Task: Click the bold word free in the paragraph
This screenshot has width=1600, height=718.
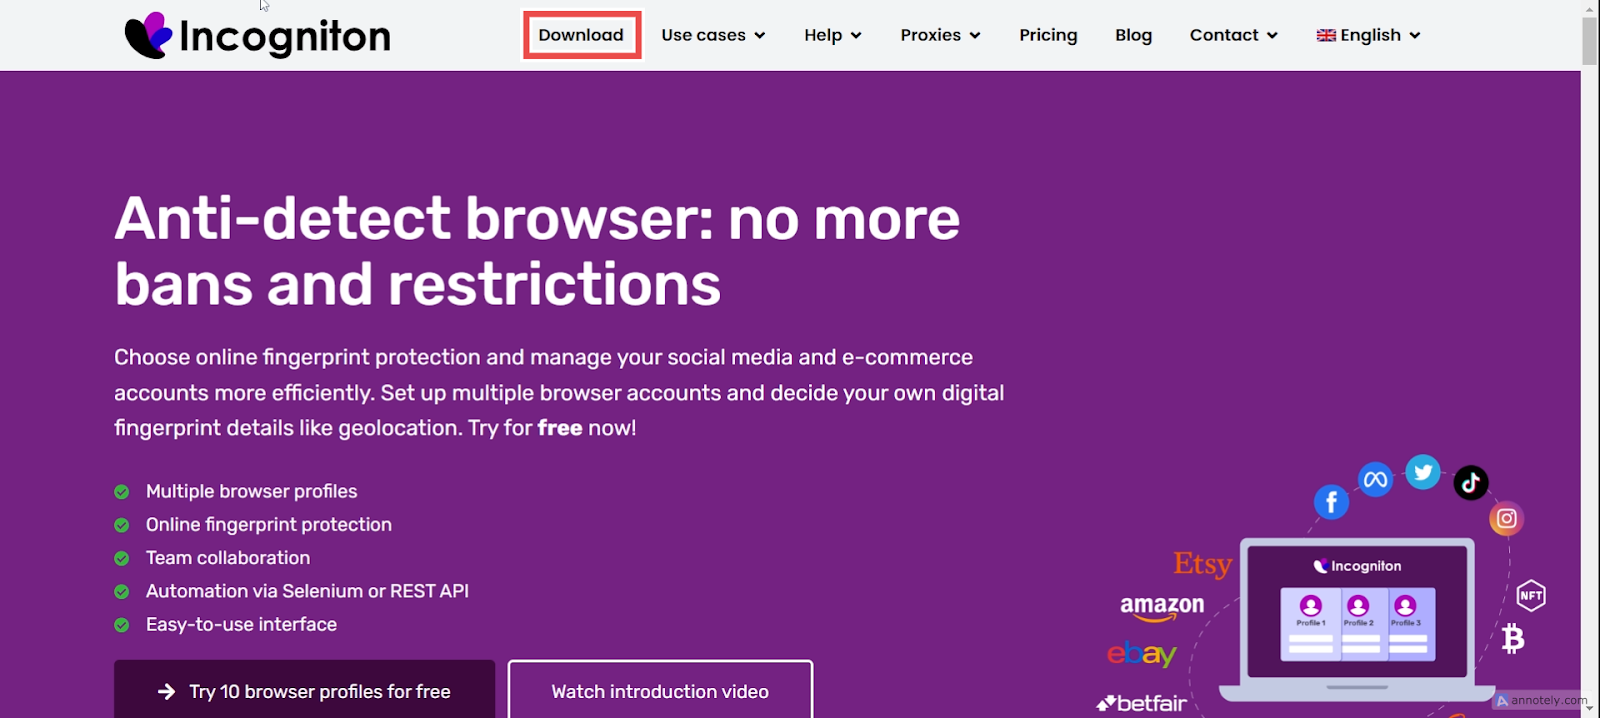Action: coord(560,428)
